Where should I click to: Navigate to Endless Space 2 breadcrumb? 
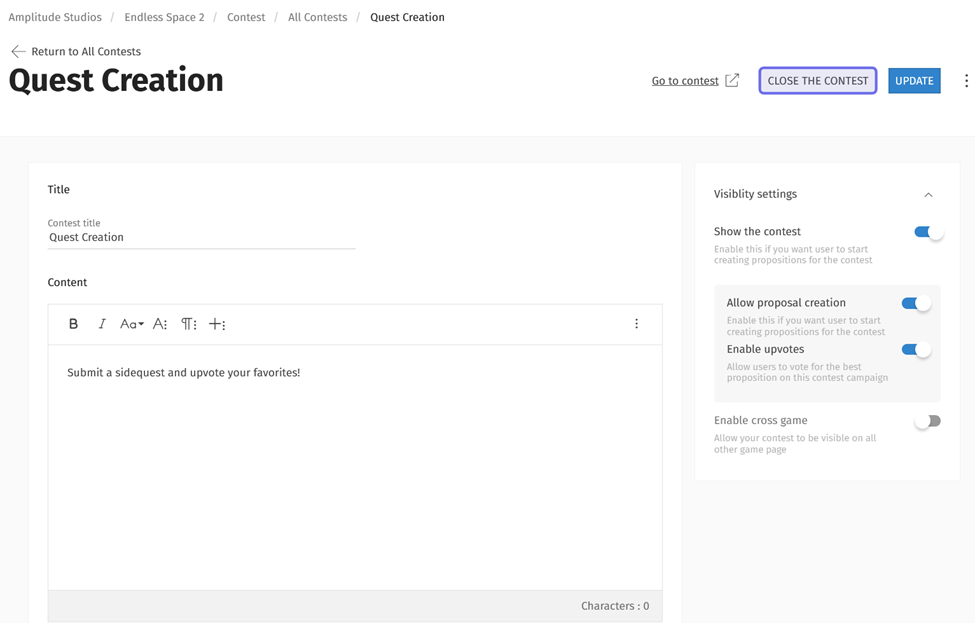164,17
